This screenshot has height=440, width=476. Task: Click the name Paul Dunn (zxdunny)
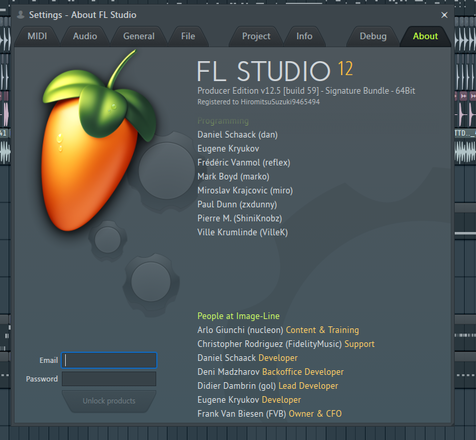[x=237, y=204]
